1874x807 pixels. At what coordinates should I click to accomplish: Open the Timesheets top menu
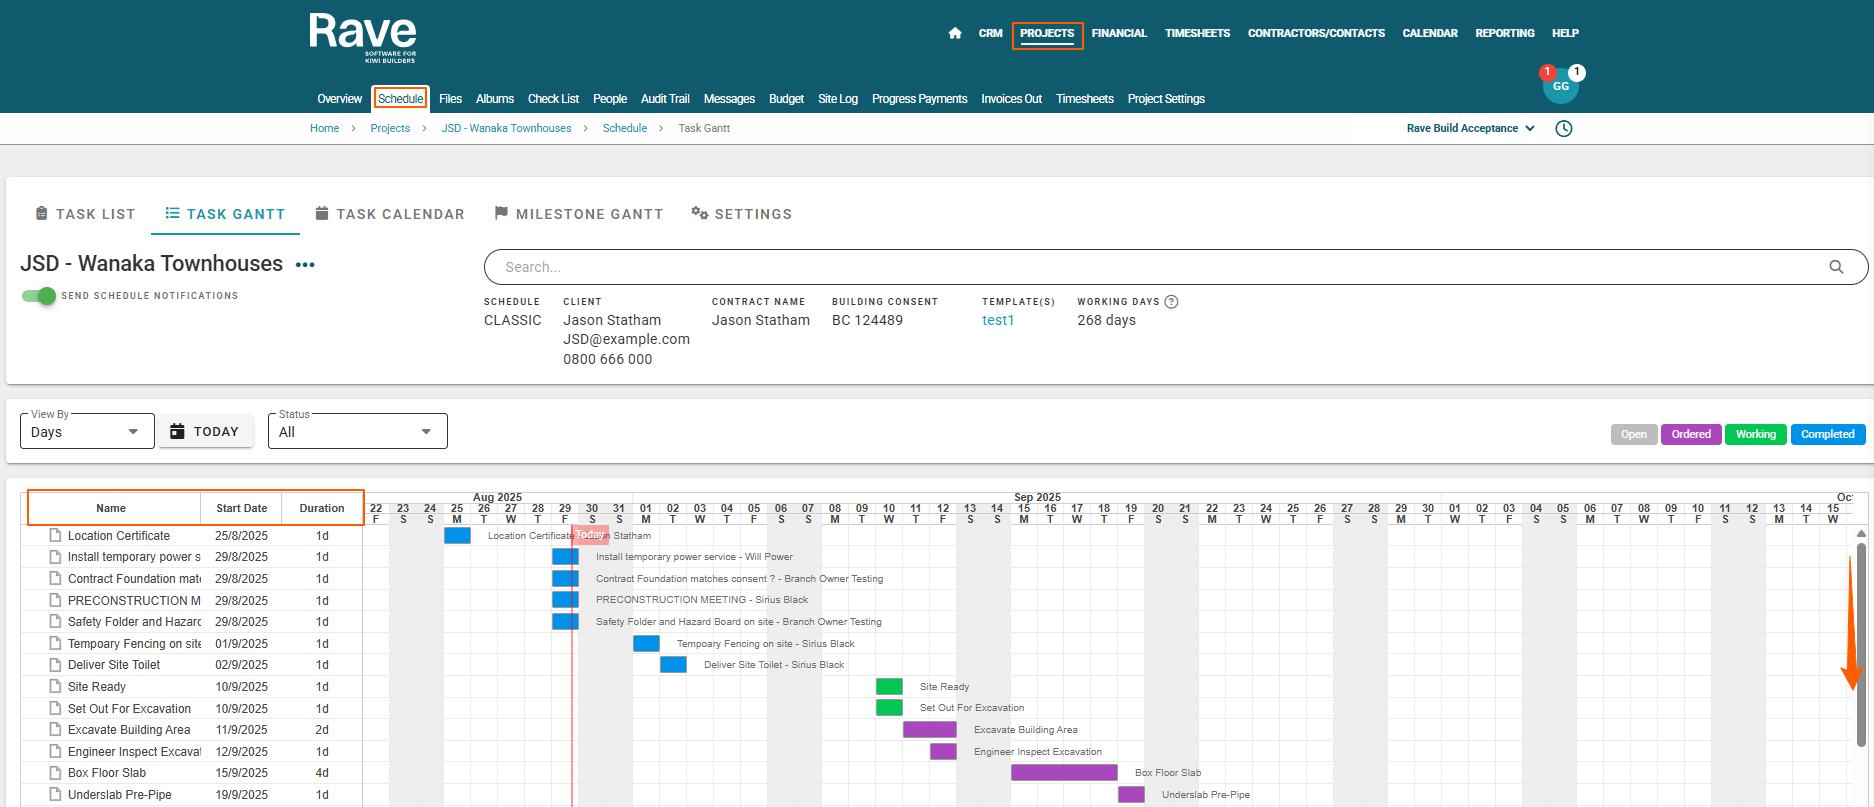click(1197, 33)
